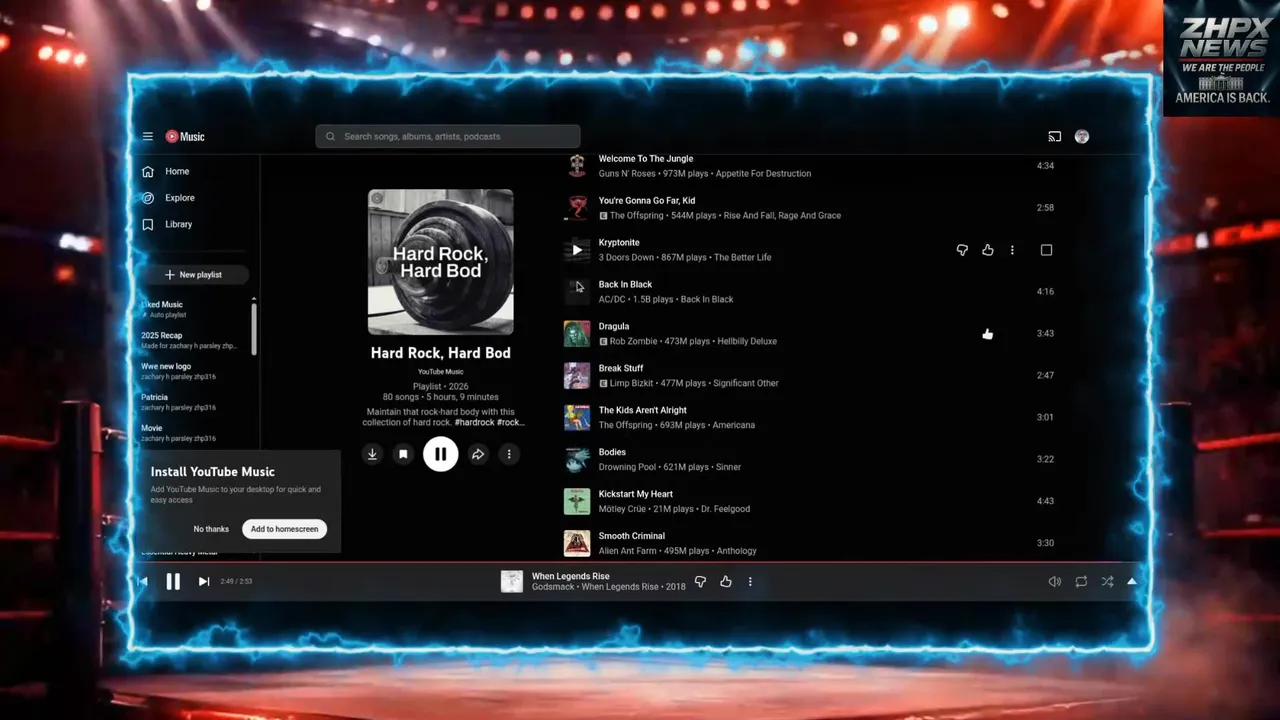
Task: Skip to the next track
Action: (x=204, y=581)
